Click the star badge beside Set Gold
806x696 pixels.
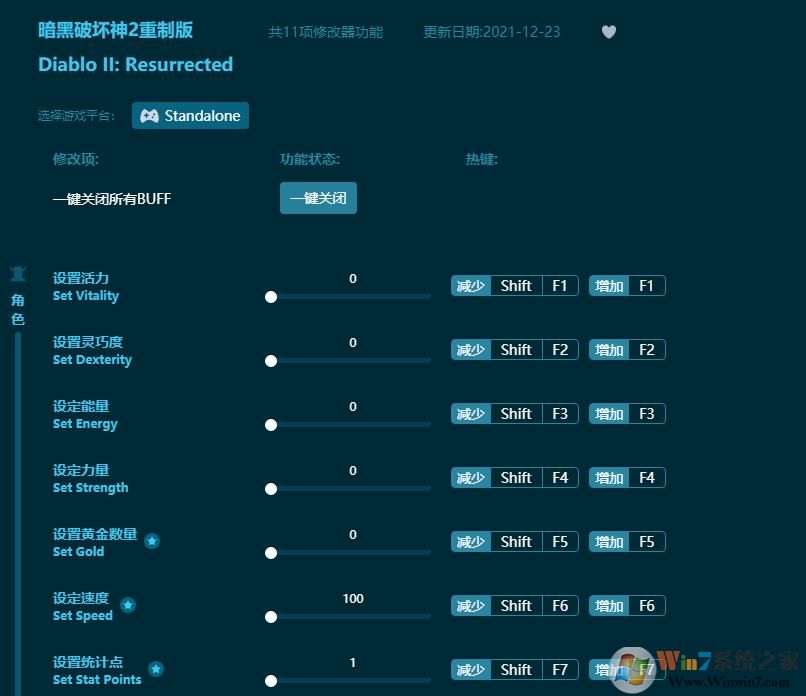pyautogui.click(x=152, y=541)
